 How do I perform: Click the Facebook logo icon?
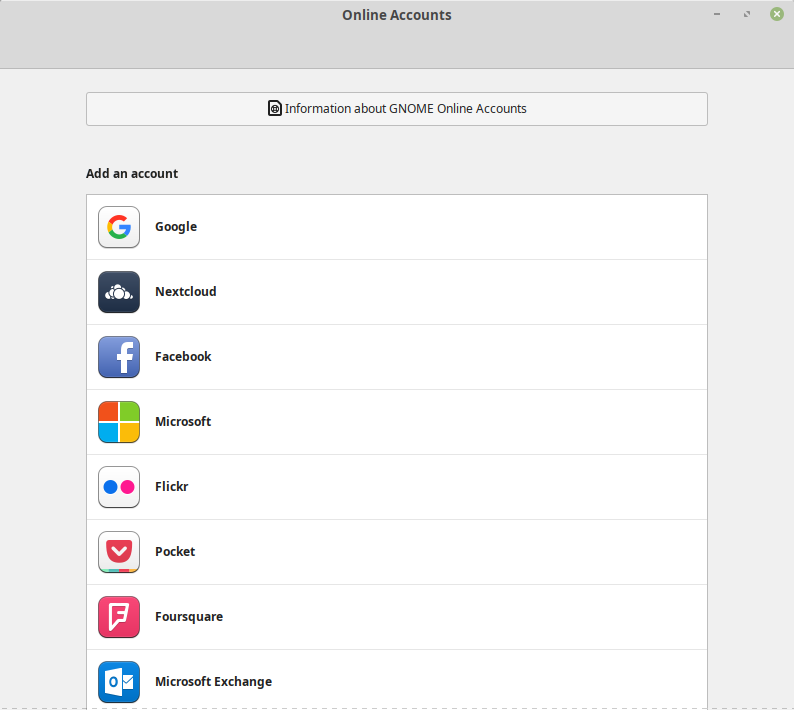pos(119,357)
